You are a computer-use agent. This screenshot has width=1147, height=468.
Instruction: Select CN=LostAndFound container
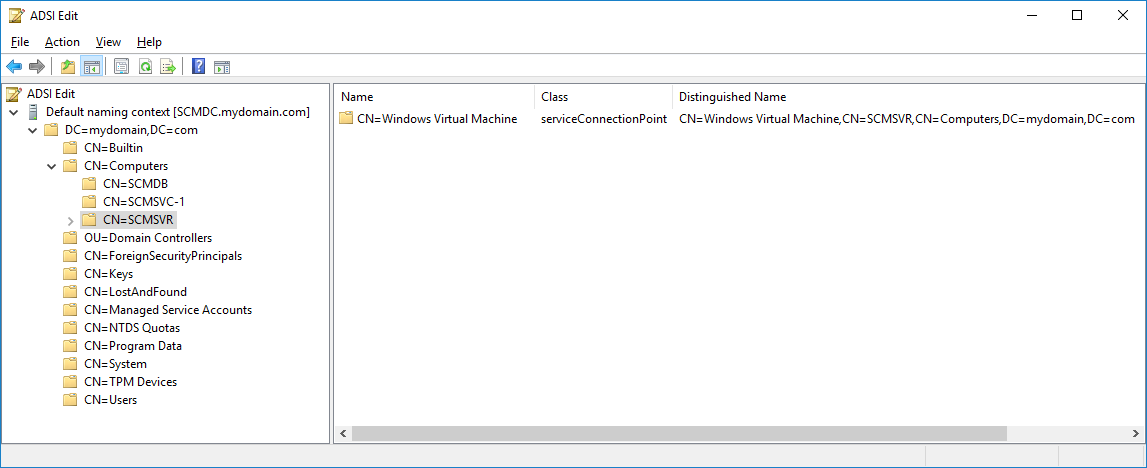pos(135,292)
